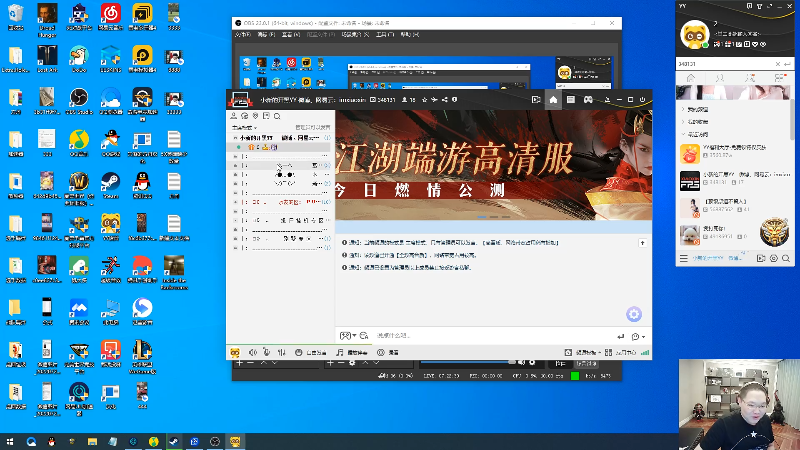Open the last OBS menu-bar item on the right
This screenshot has width=800, height=450.
tap(409, 35)
